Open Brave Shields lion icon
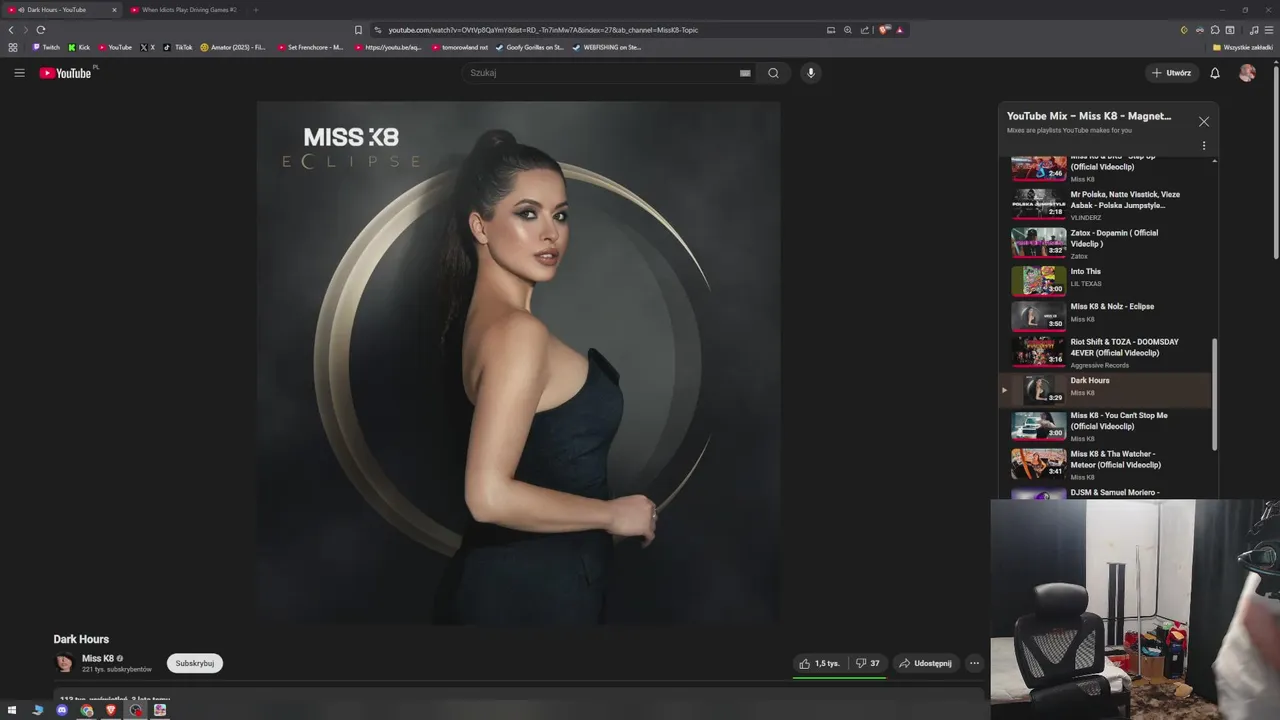Image resolution: width=1280 pixels, height=720 pixels. (x=884, y=30)
